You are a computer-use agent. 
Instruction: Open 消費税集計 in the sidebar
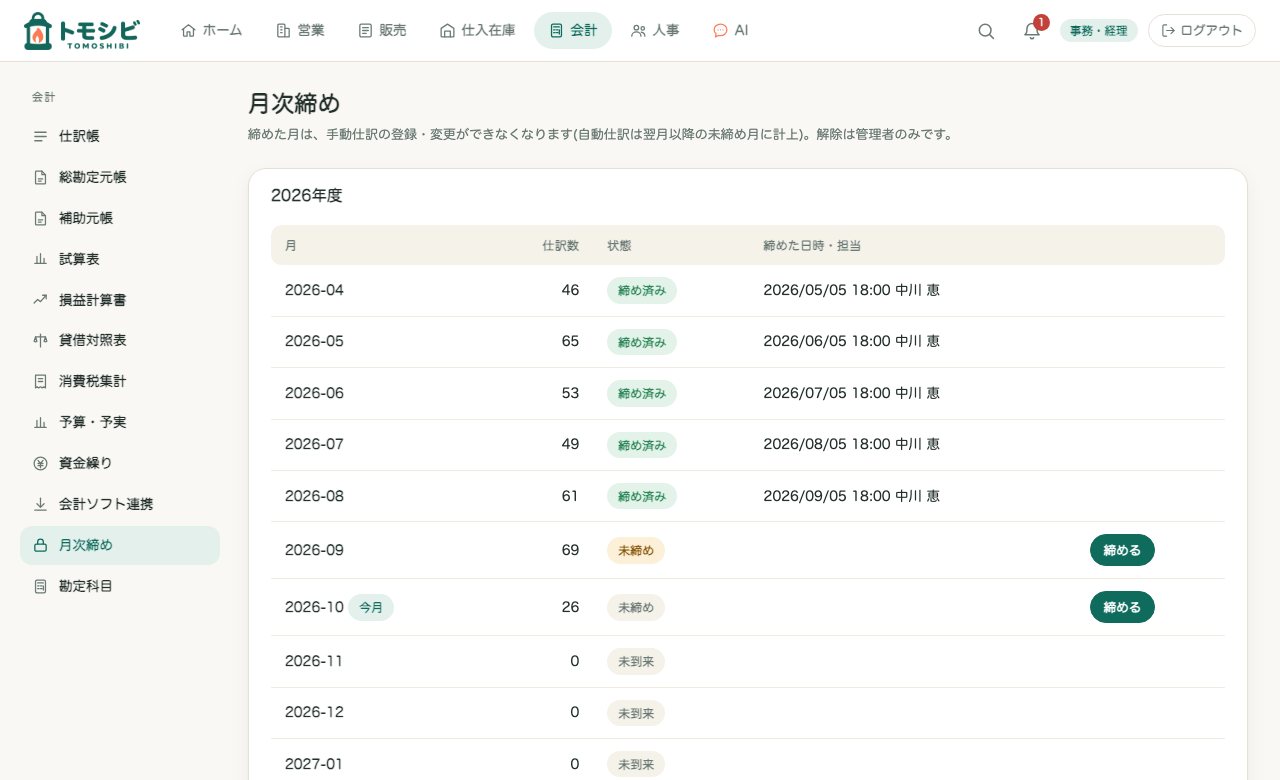120,381
